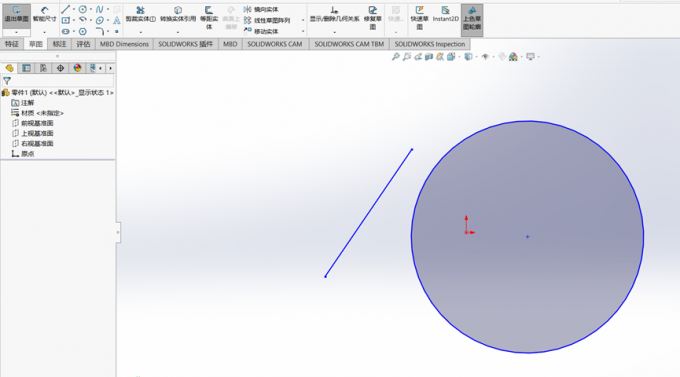
Task: Open dropdown under Exit Sketch button
Action: (16, 33)
